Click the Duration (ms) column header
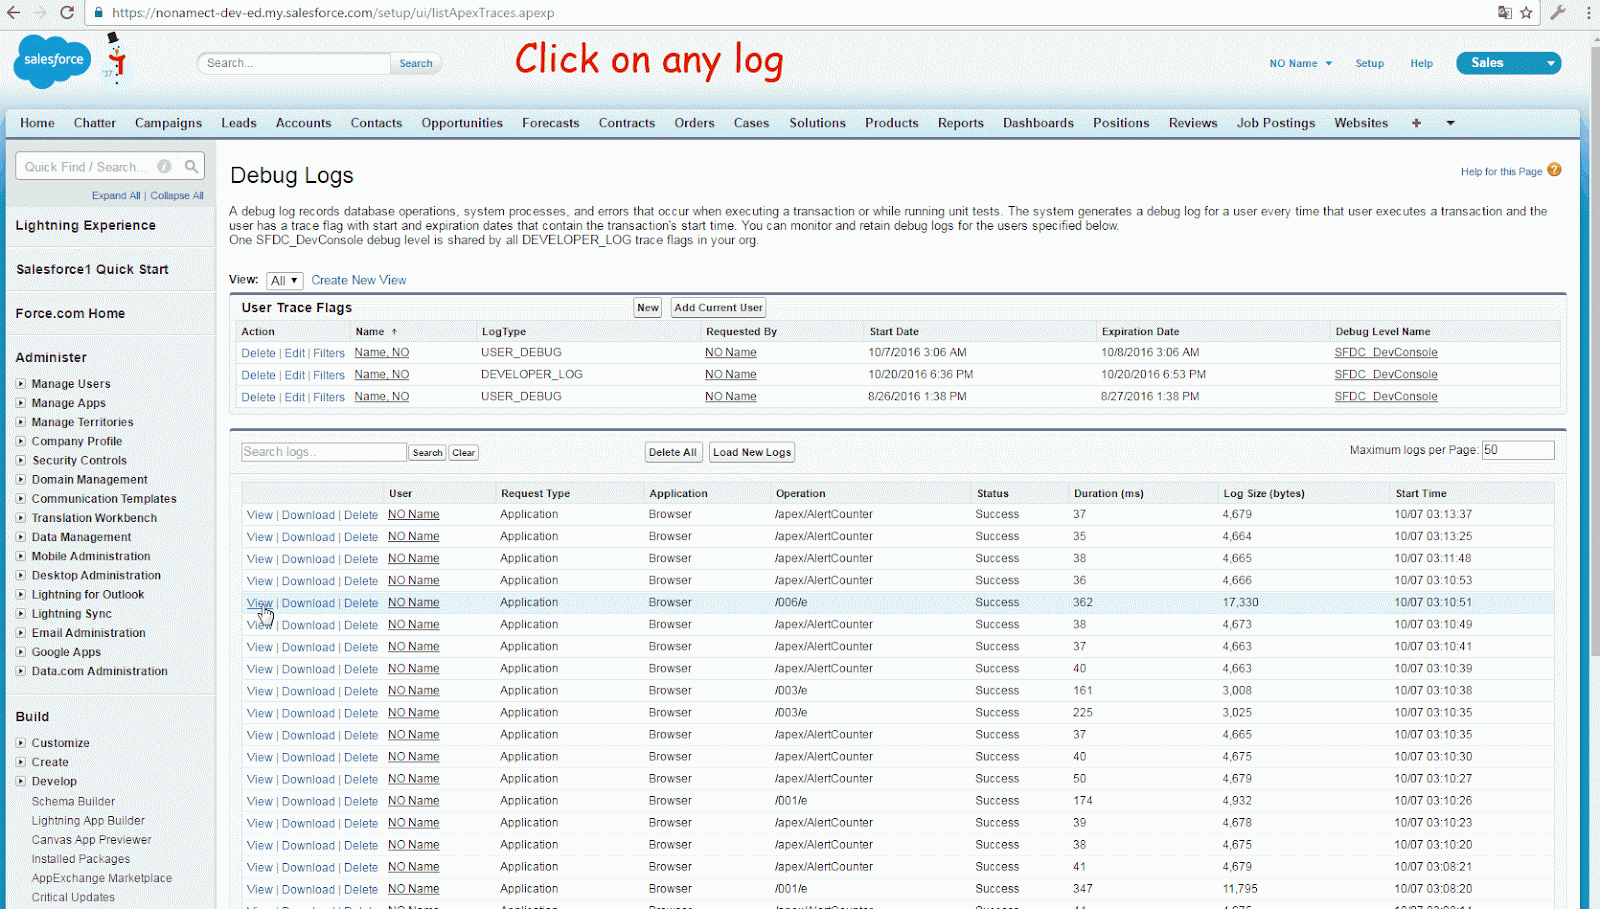Screen dimensions: 1600x909 pos(1108,493)
